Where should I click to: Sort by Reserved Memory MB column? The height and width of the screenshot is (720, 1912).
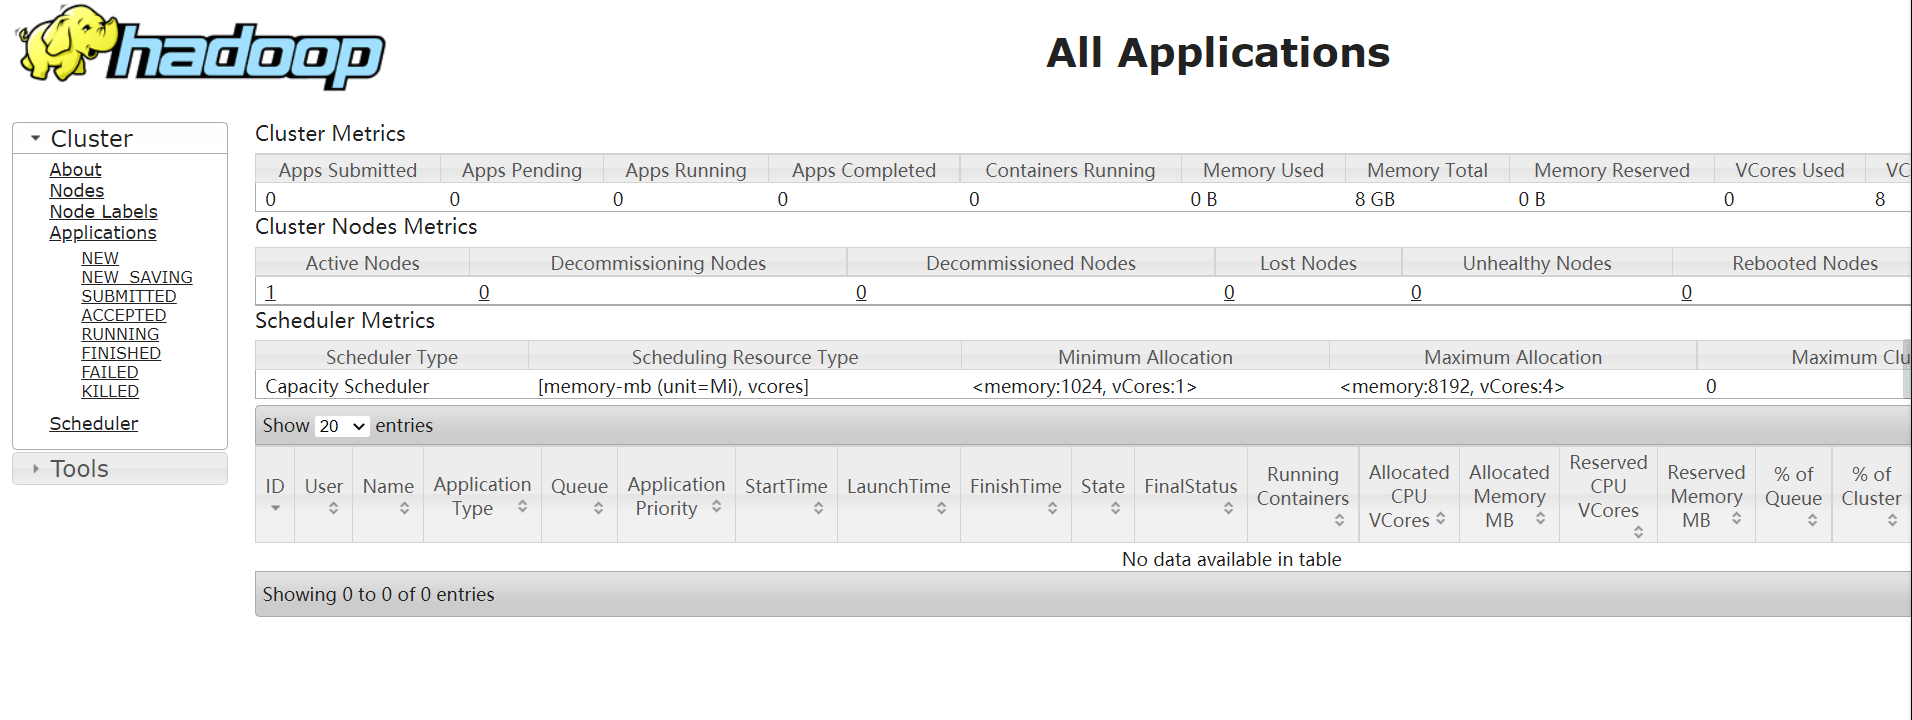click(x=1707, y=495)
